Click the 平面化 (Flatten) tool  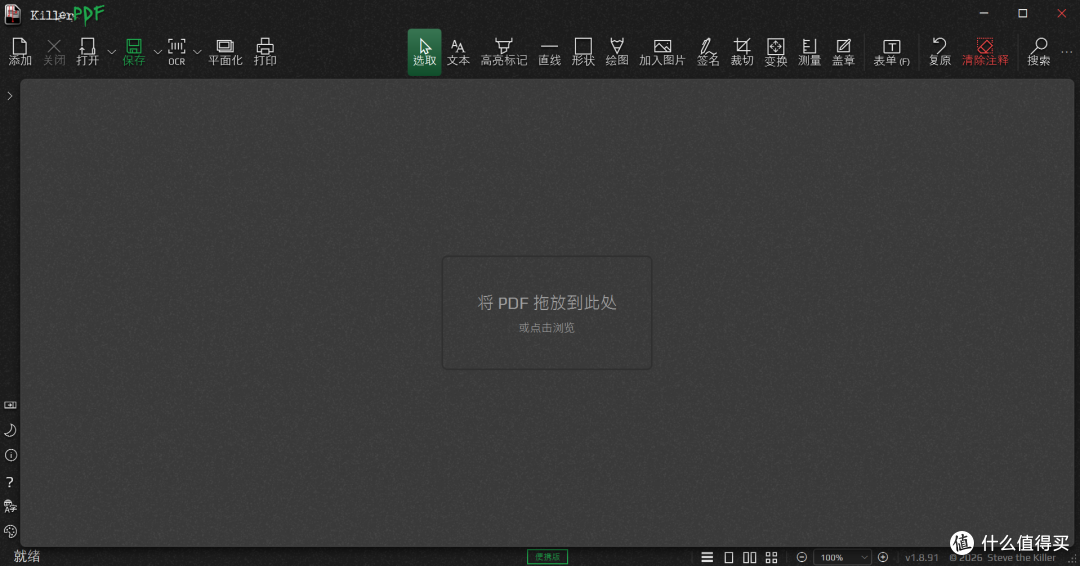pyautogui.click(x=225, y=52)
